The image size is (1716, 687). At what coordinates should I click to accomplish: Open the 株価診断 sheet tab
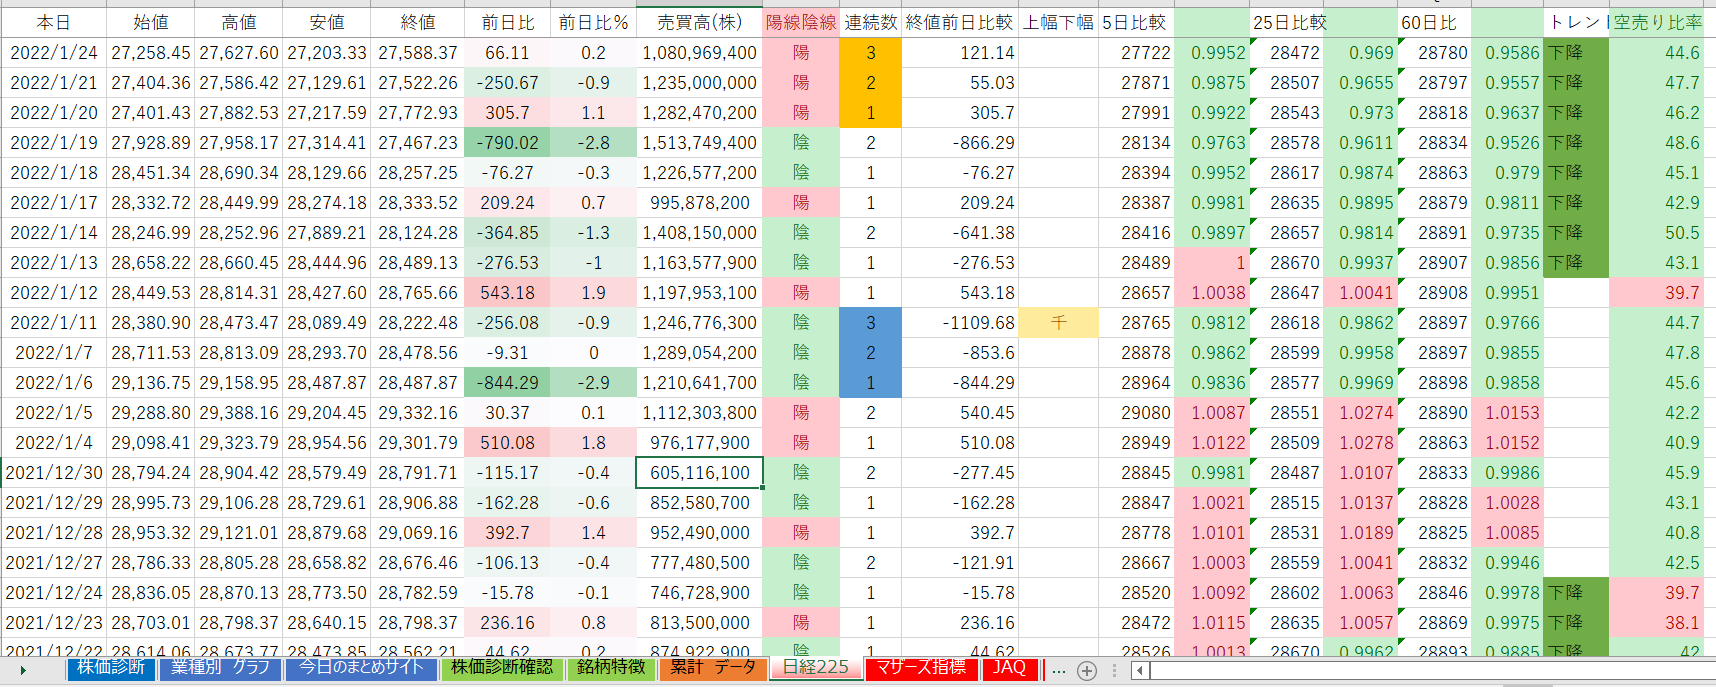[111, 668]
